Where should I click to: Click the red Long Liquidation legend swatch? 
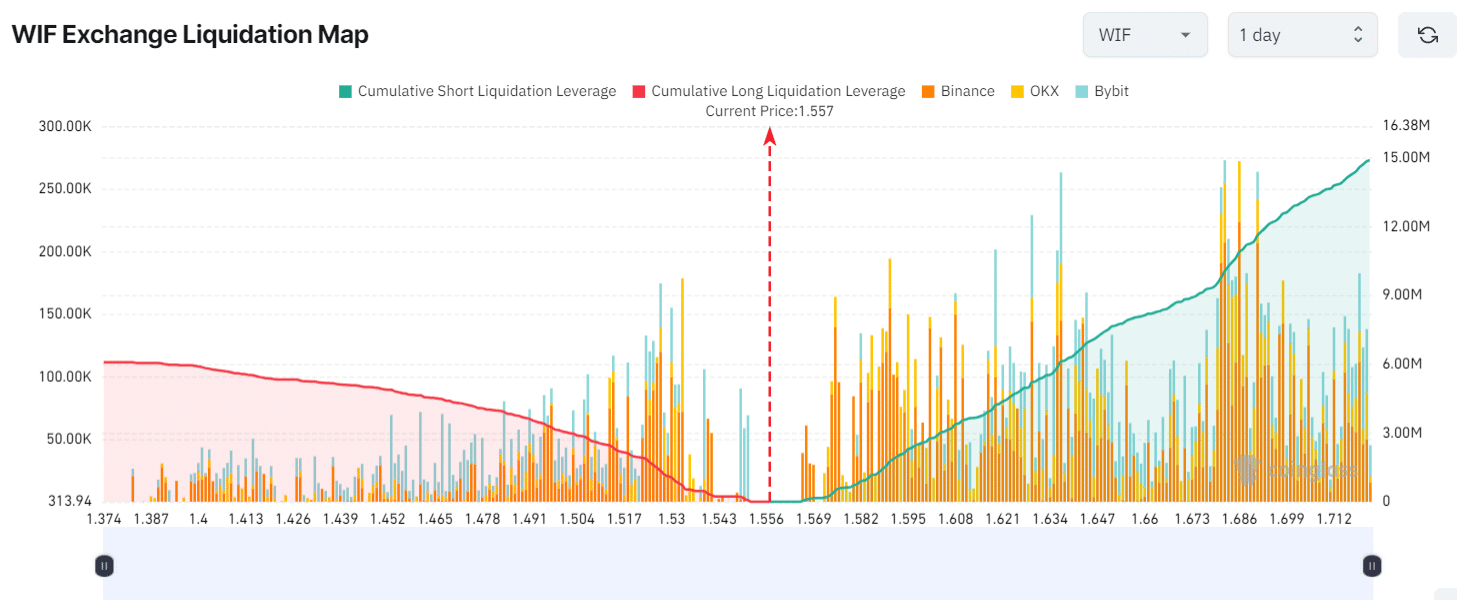click(x=639, y=91)
